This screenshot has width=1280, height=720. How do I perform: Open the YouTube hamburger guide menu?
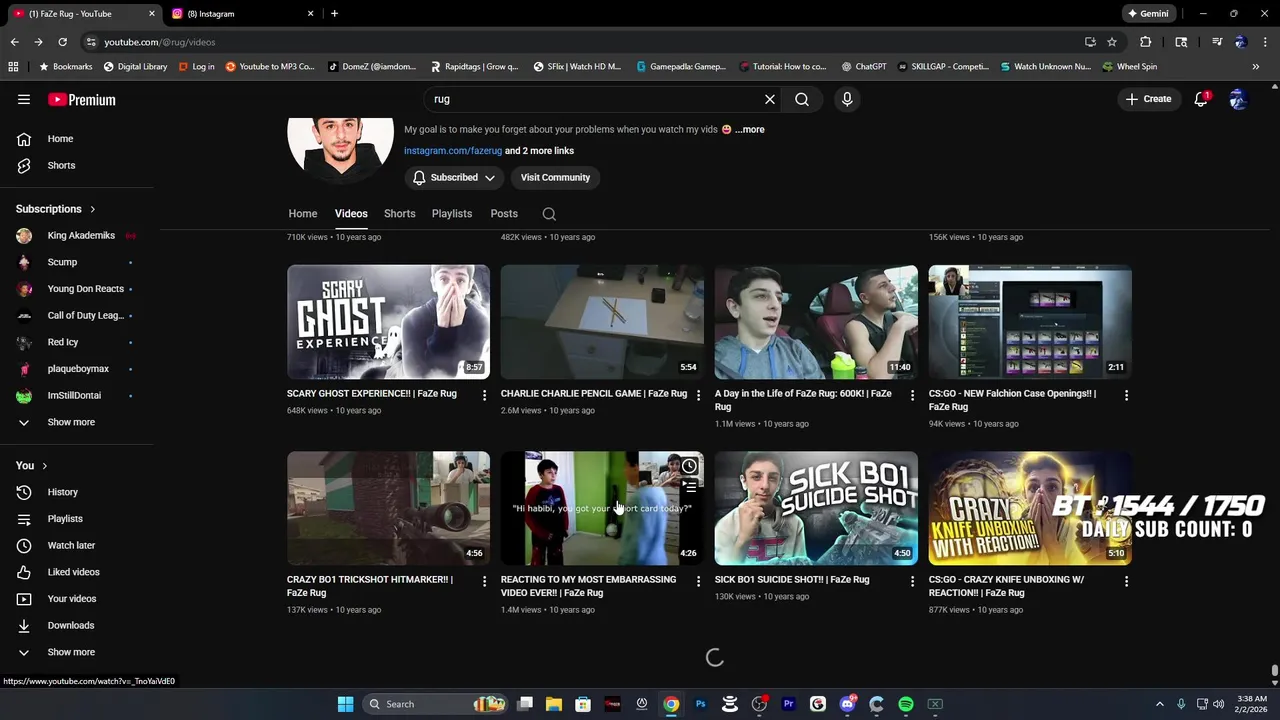click(24, 99)
